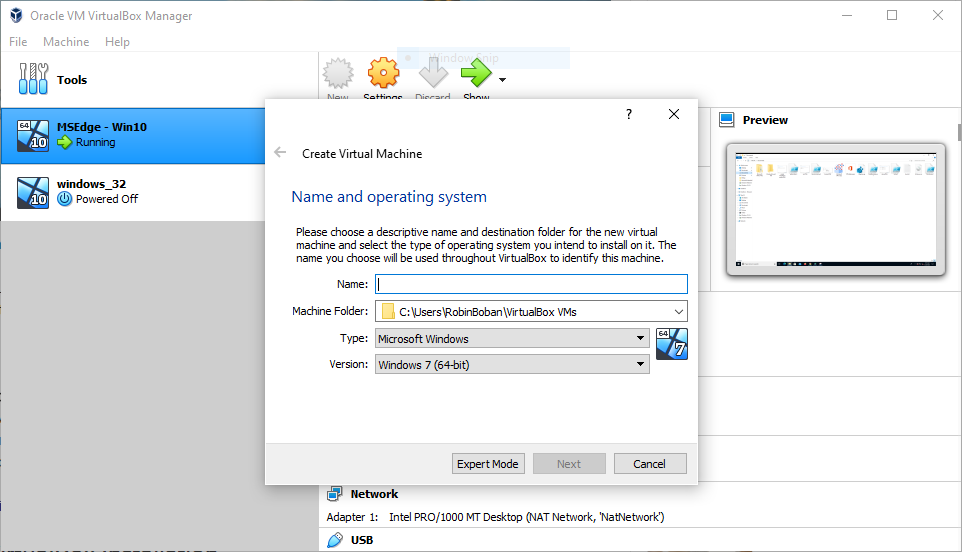Click the USB section icon
This screenshot has height=552, width=962.
tap(335, 540)
